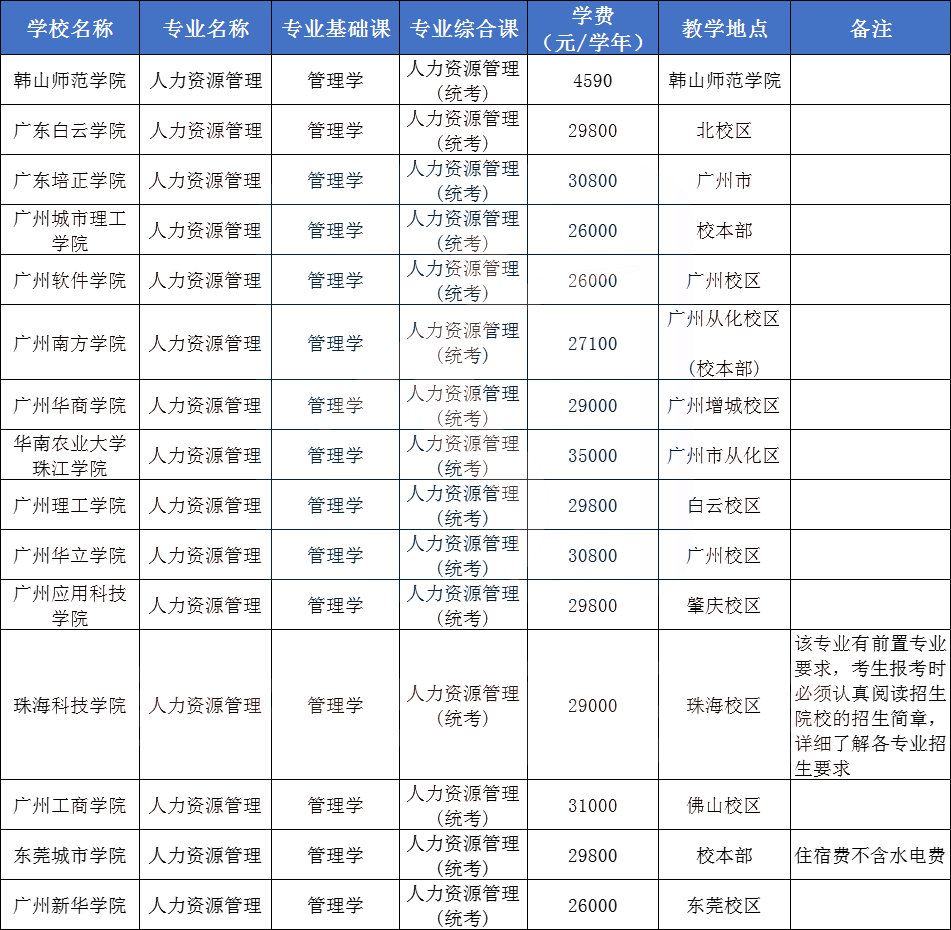Click the teaching location 北校区
This screenshot has height=930, width=951.
[x=724, y=130]
